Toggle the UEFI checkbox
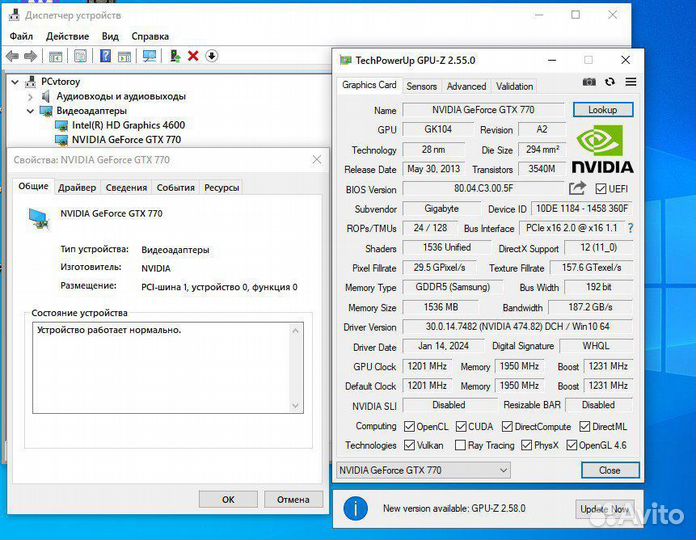The image size is (696, 540). point(601,189)
